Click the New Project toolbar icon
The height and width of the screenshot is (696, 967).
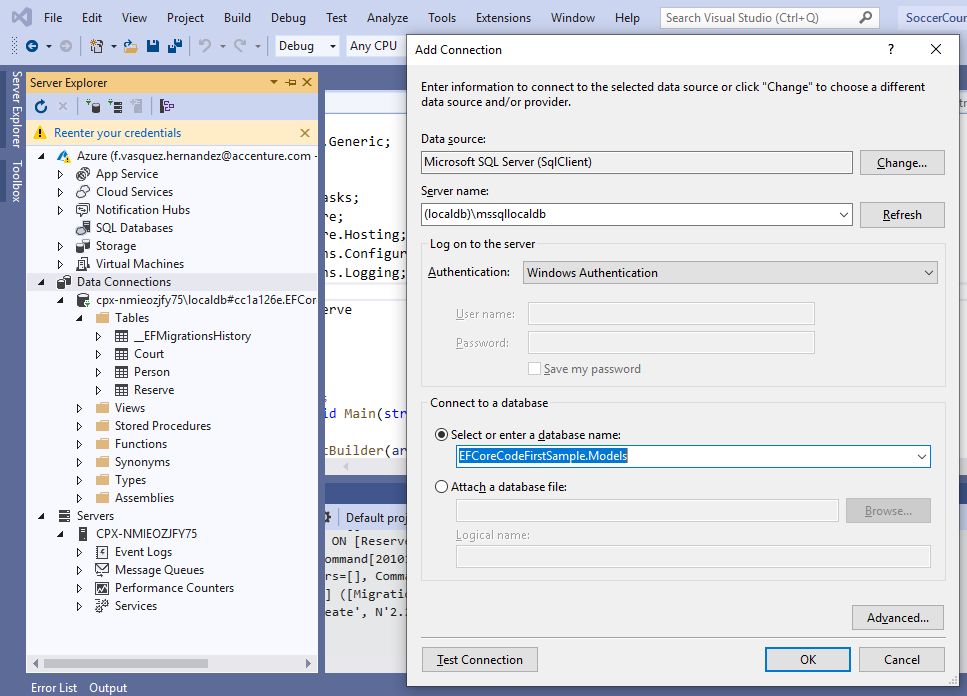point(96,46)
